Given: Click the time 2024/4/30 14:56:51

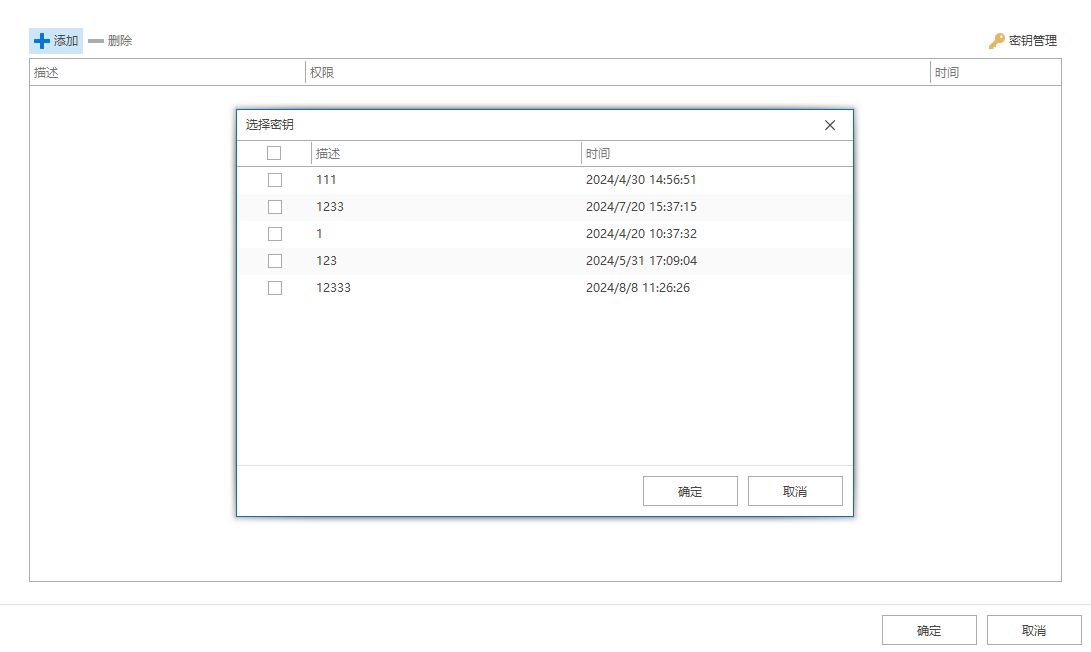Looking at the screenshot, I should pyautogui.click(x=641, y=180).
